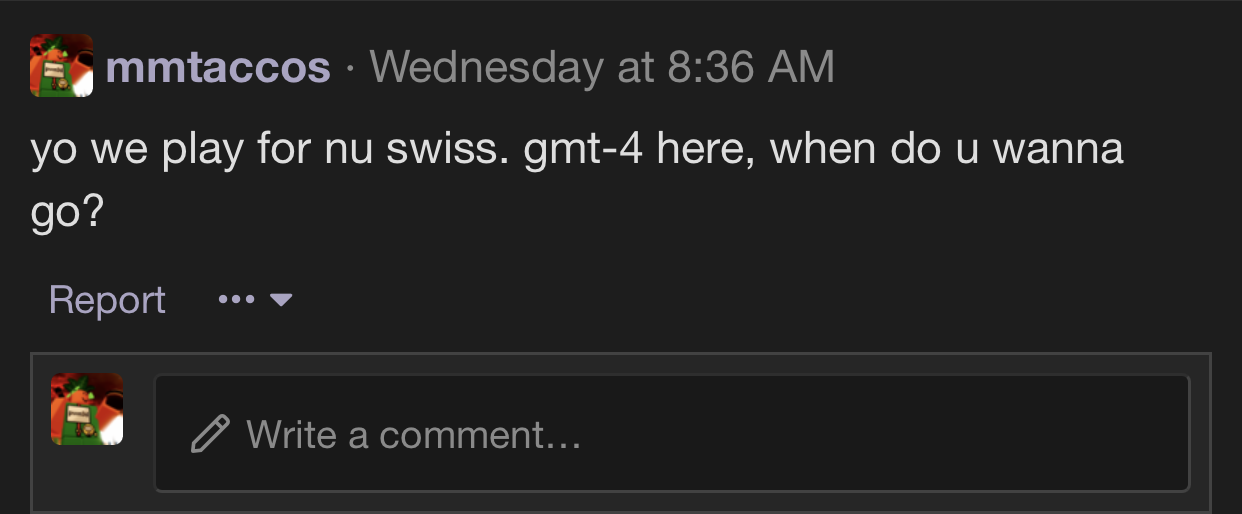The width and height of the screenshot is (1242, 514).
Task: Focus the Write a comment field
Action: (x=670, y=433)
